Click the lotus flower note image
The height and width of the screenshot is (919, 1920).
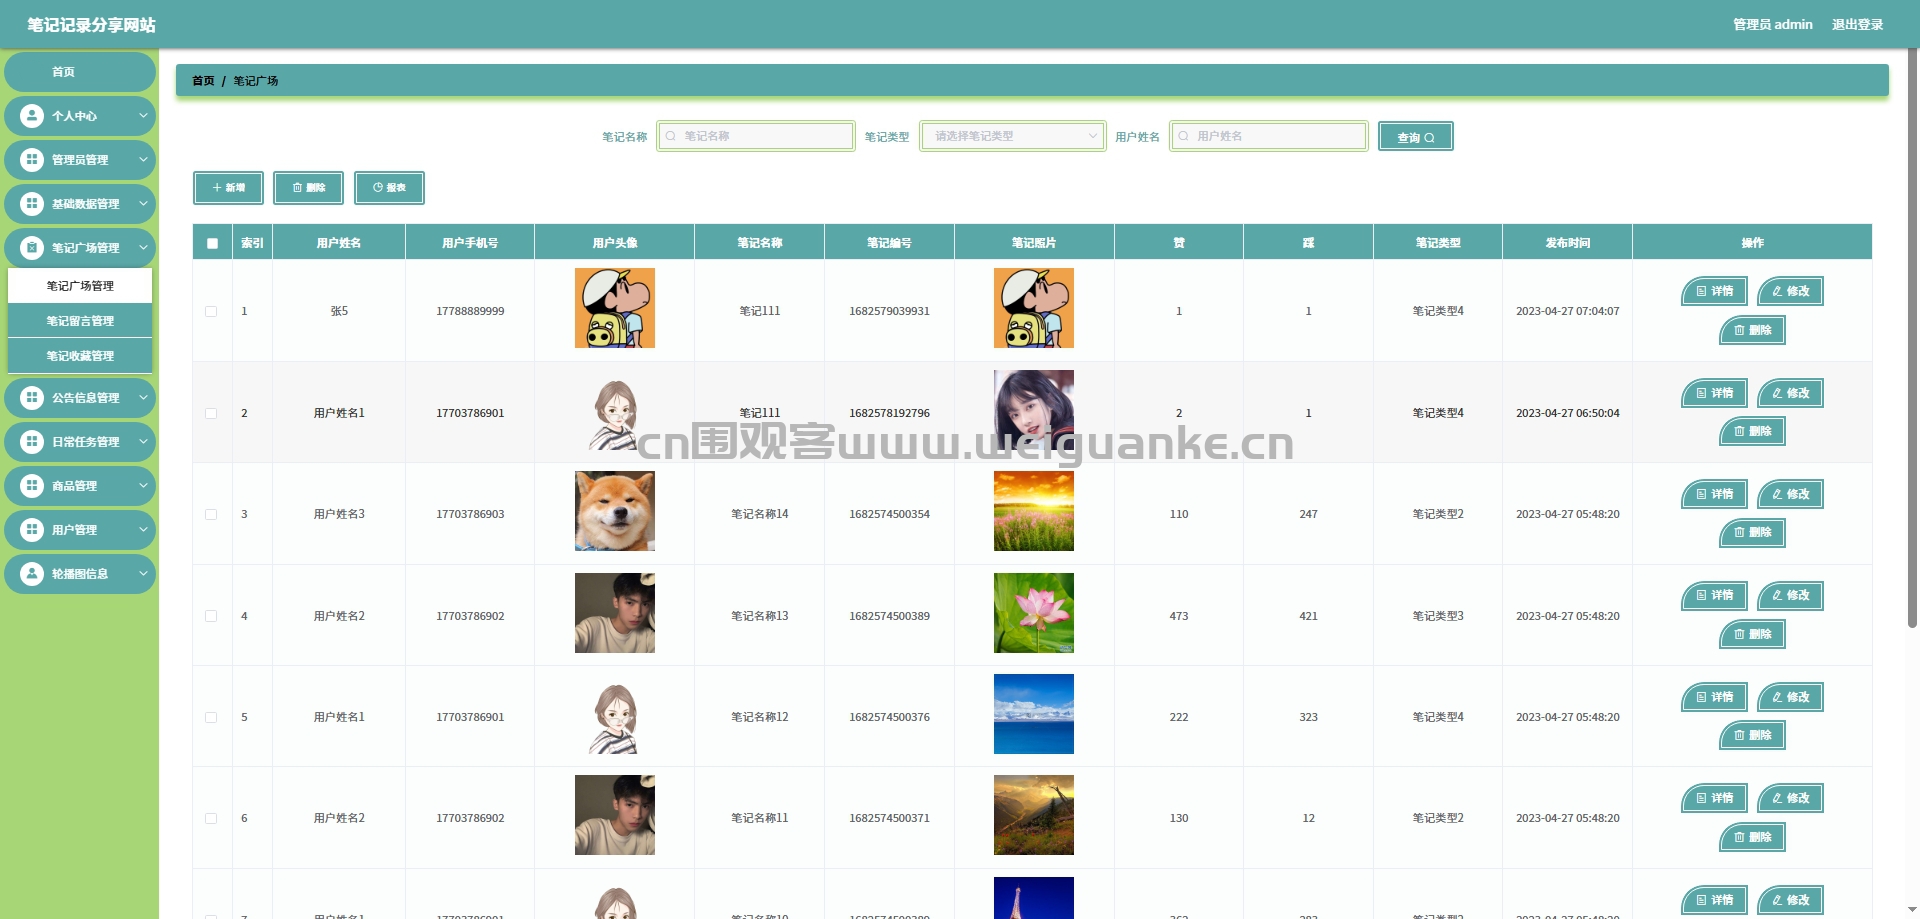point(1034,613)
